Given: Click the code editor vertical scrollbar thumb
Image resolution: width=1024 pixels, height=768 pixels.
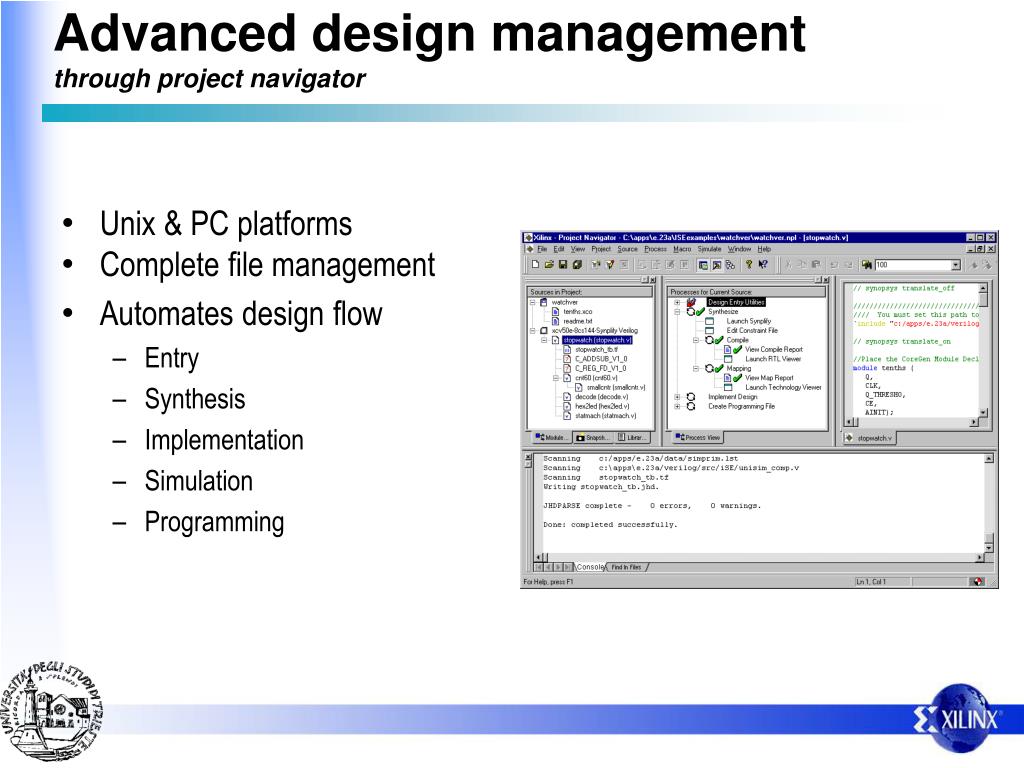Looking at the screenshot, I should coord(983,300).
